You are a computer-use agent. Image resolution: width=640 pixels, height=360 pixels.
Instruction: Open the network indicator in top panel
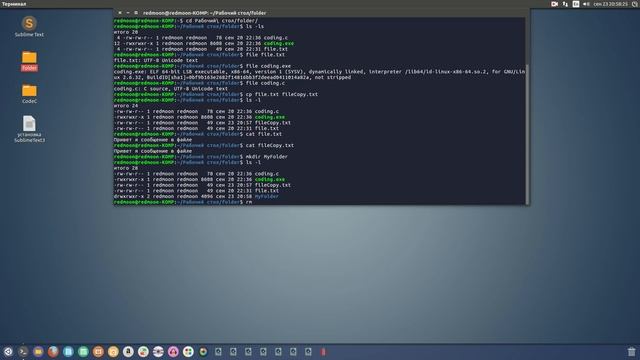[565, 4]
